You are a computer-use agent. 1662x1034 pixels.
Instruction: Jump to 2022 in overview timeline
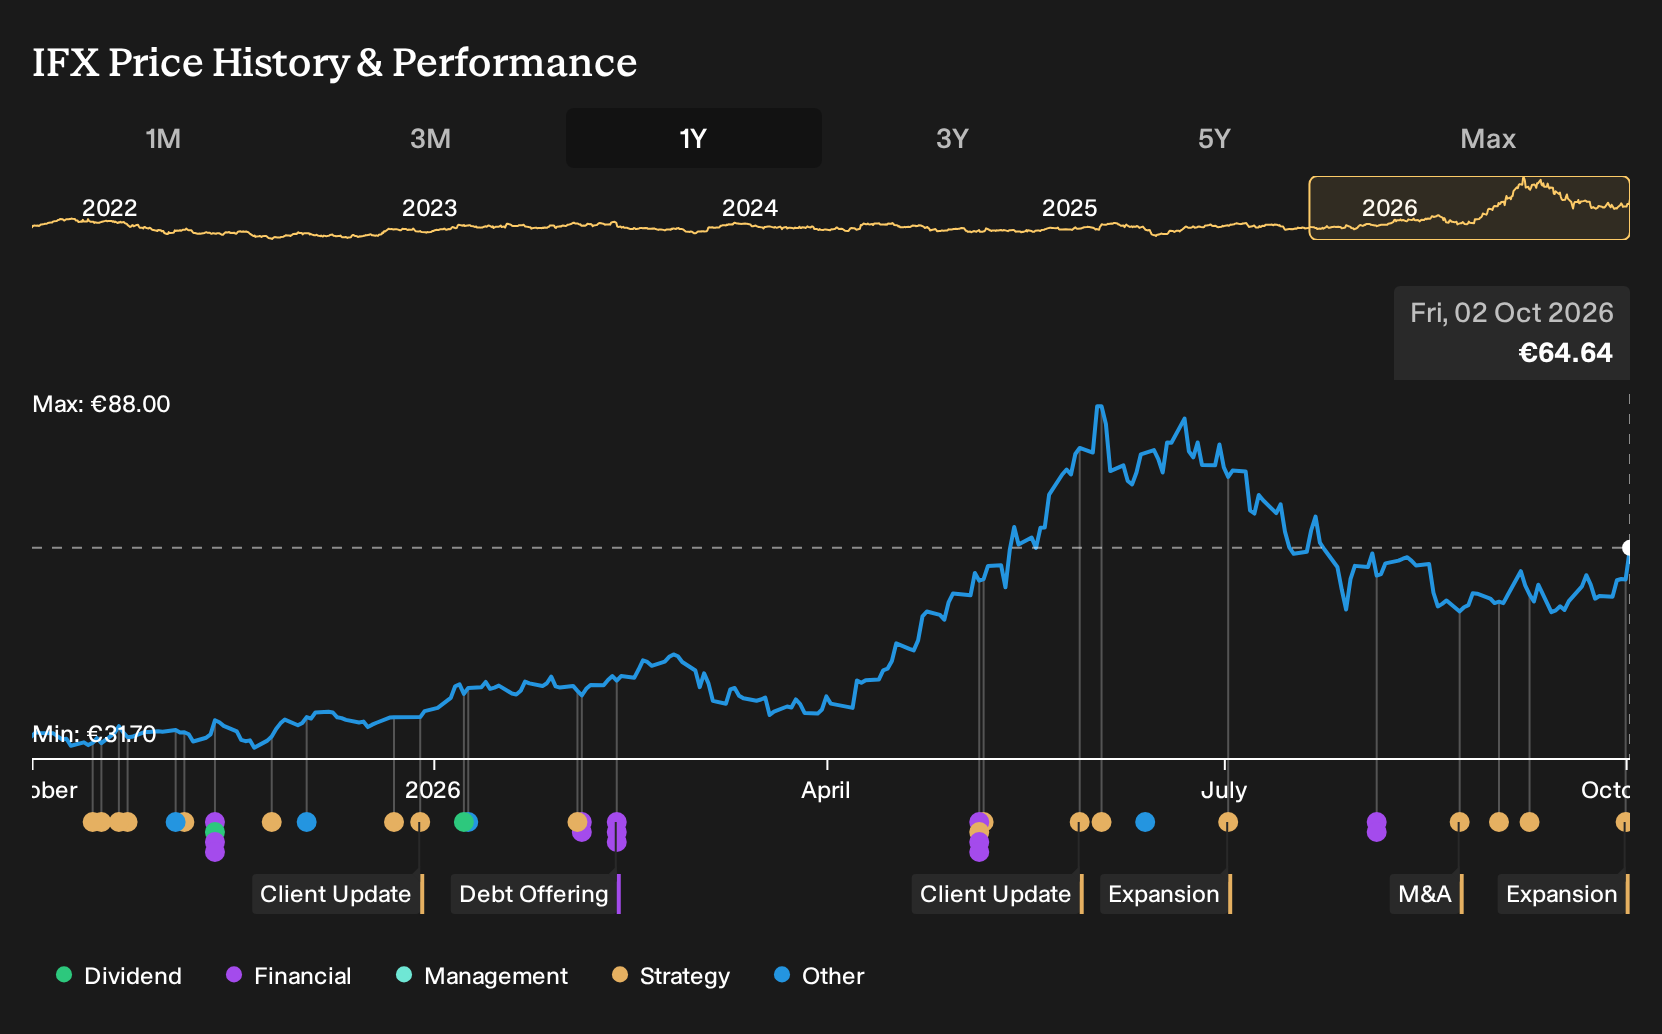[x=109, y=208]
